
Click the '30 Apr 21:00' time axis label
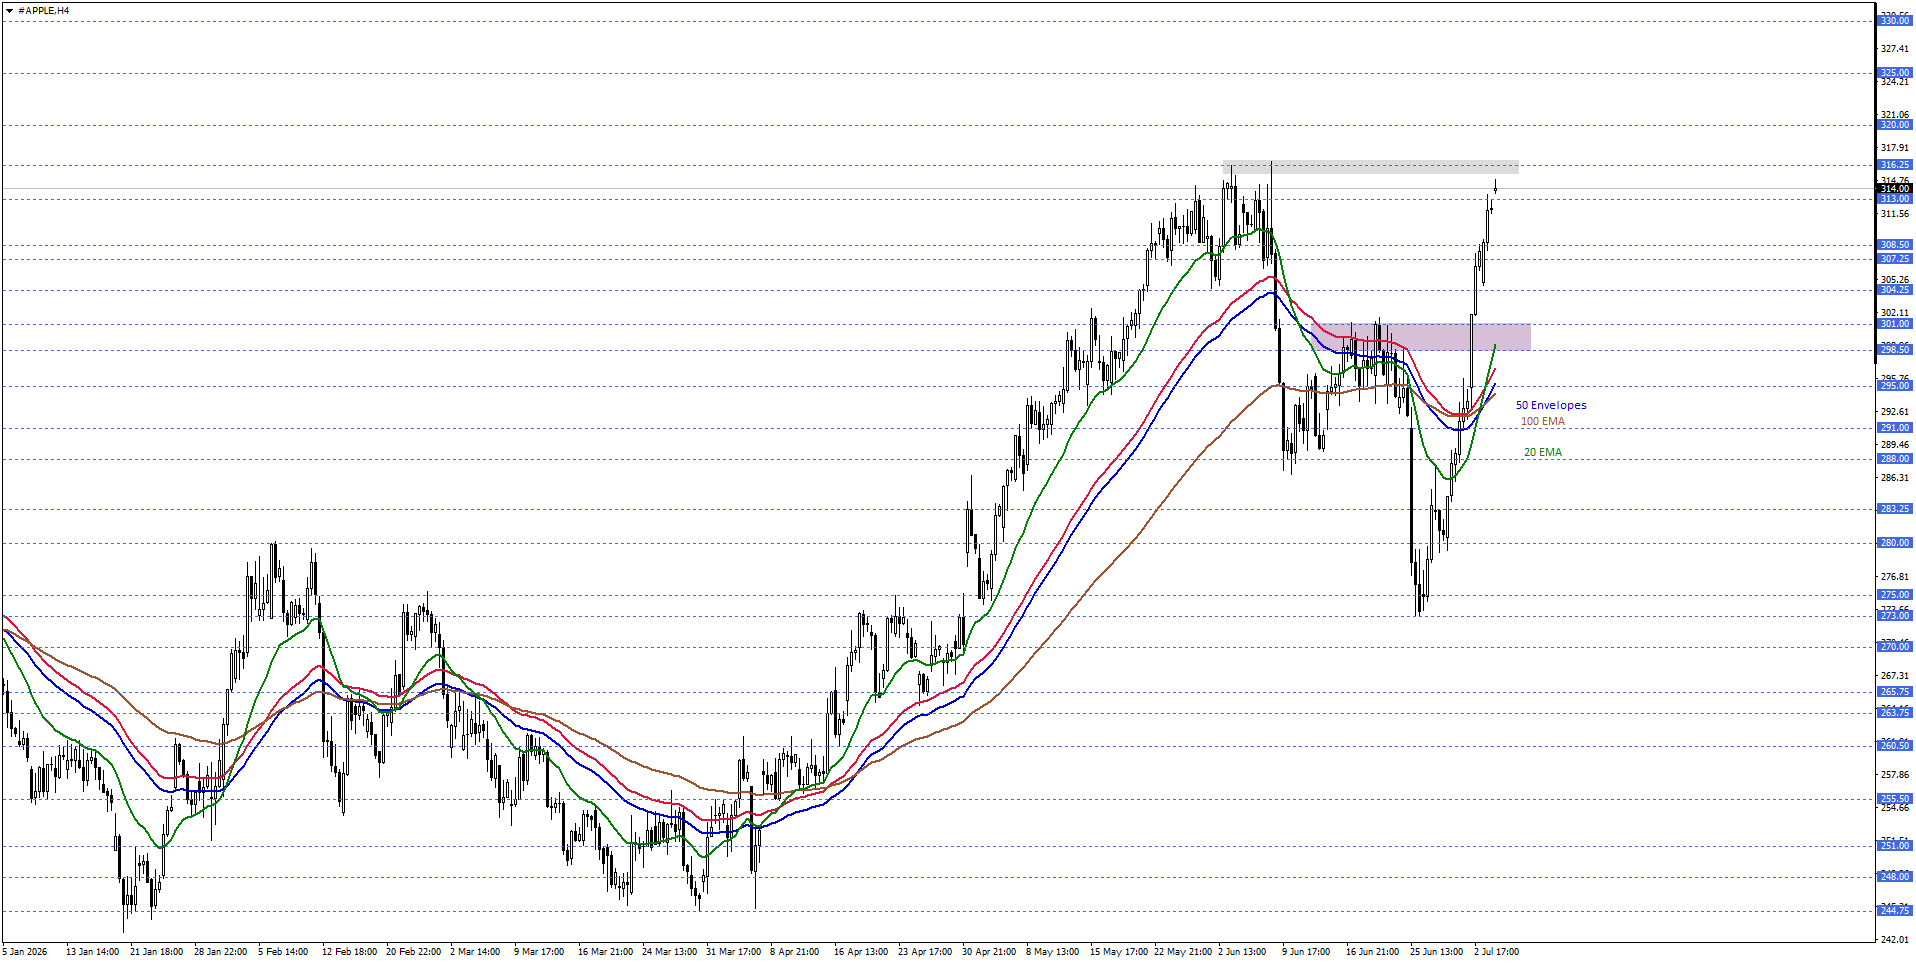tap(988, 951)
